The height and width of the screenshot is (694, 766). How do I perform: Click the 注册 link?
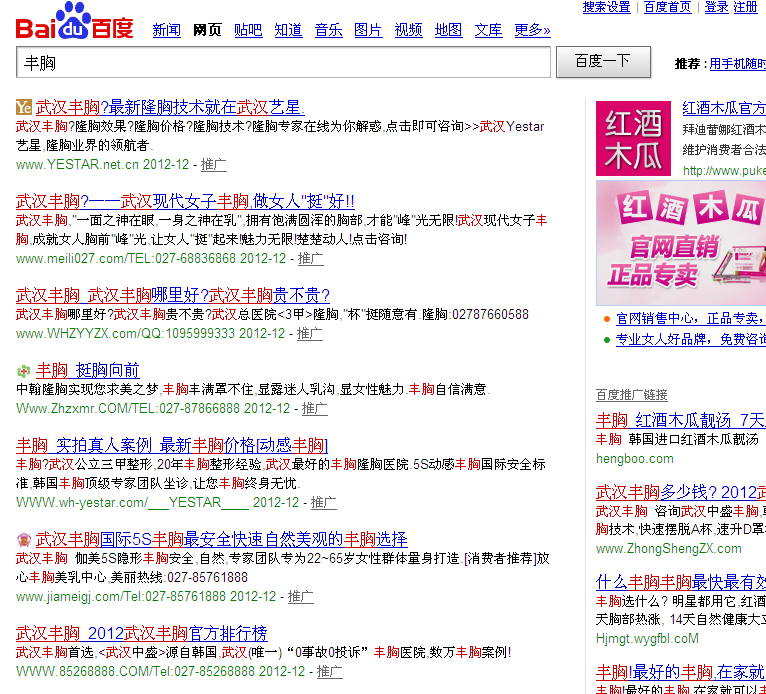click(746, 7)
